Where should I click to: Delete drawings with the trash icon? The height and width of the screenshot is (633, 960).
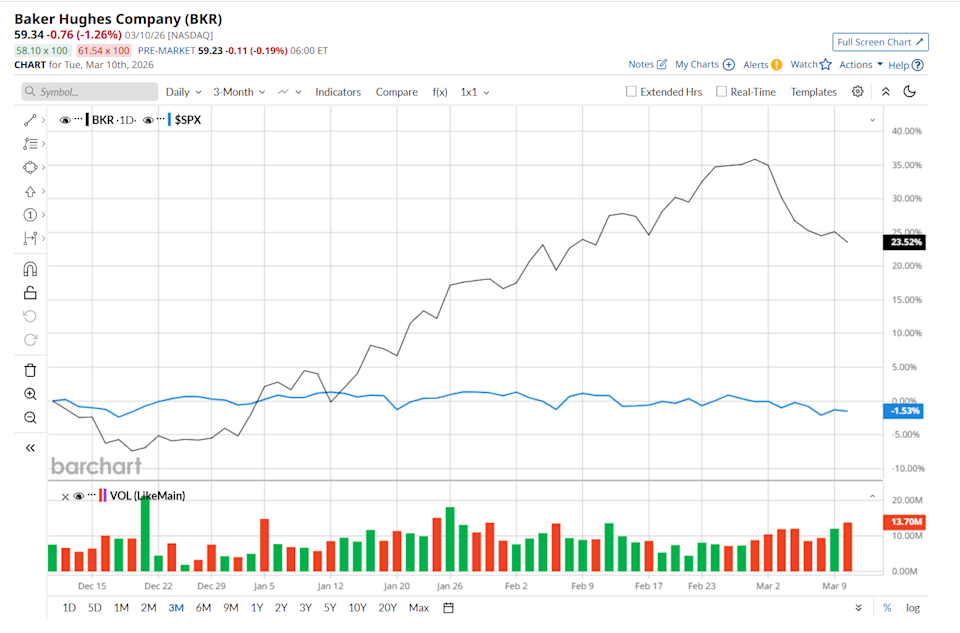pos(30,370)
